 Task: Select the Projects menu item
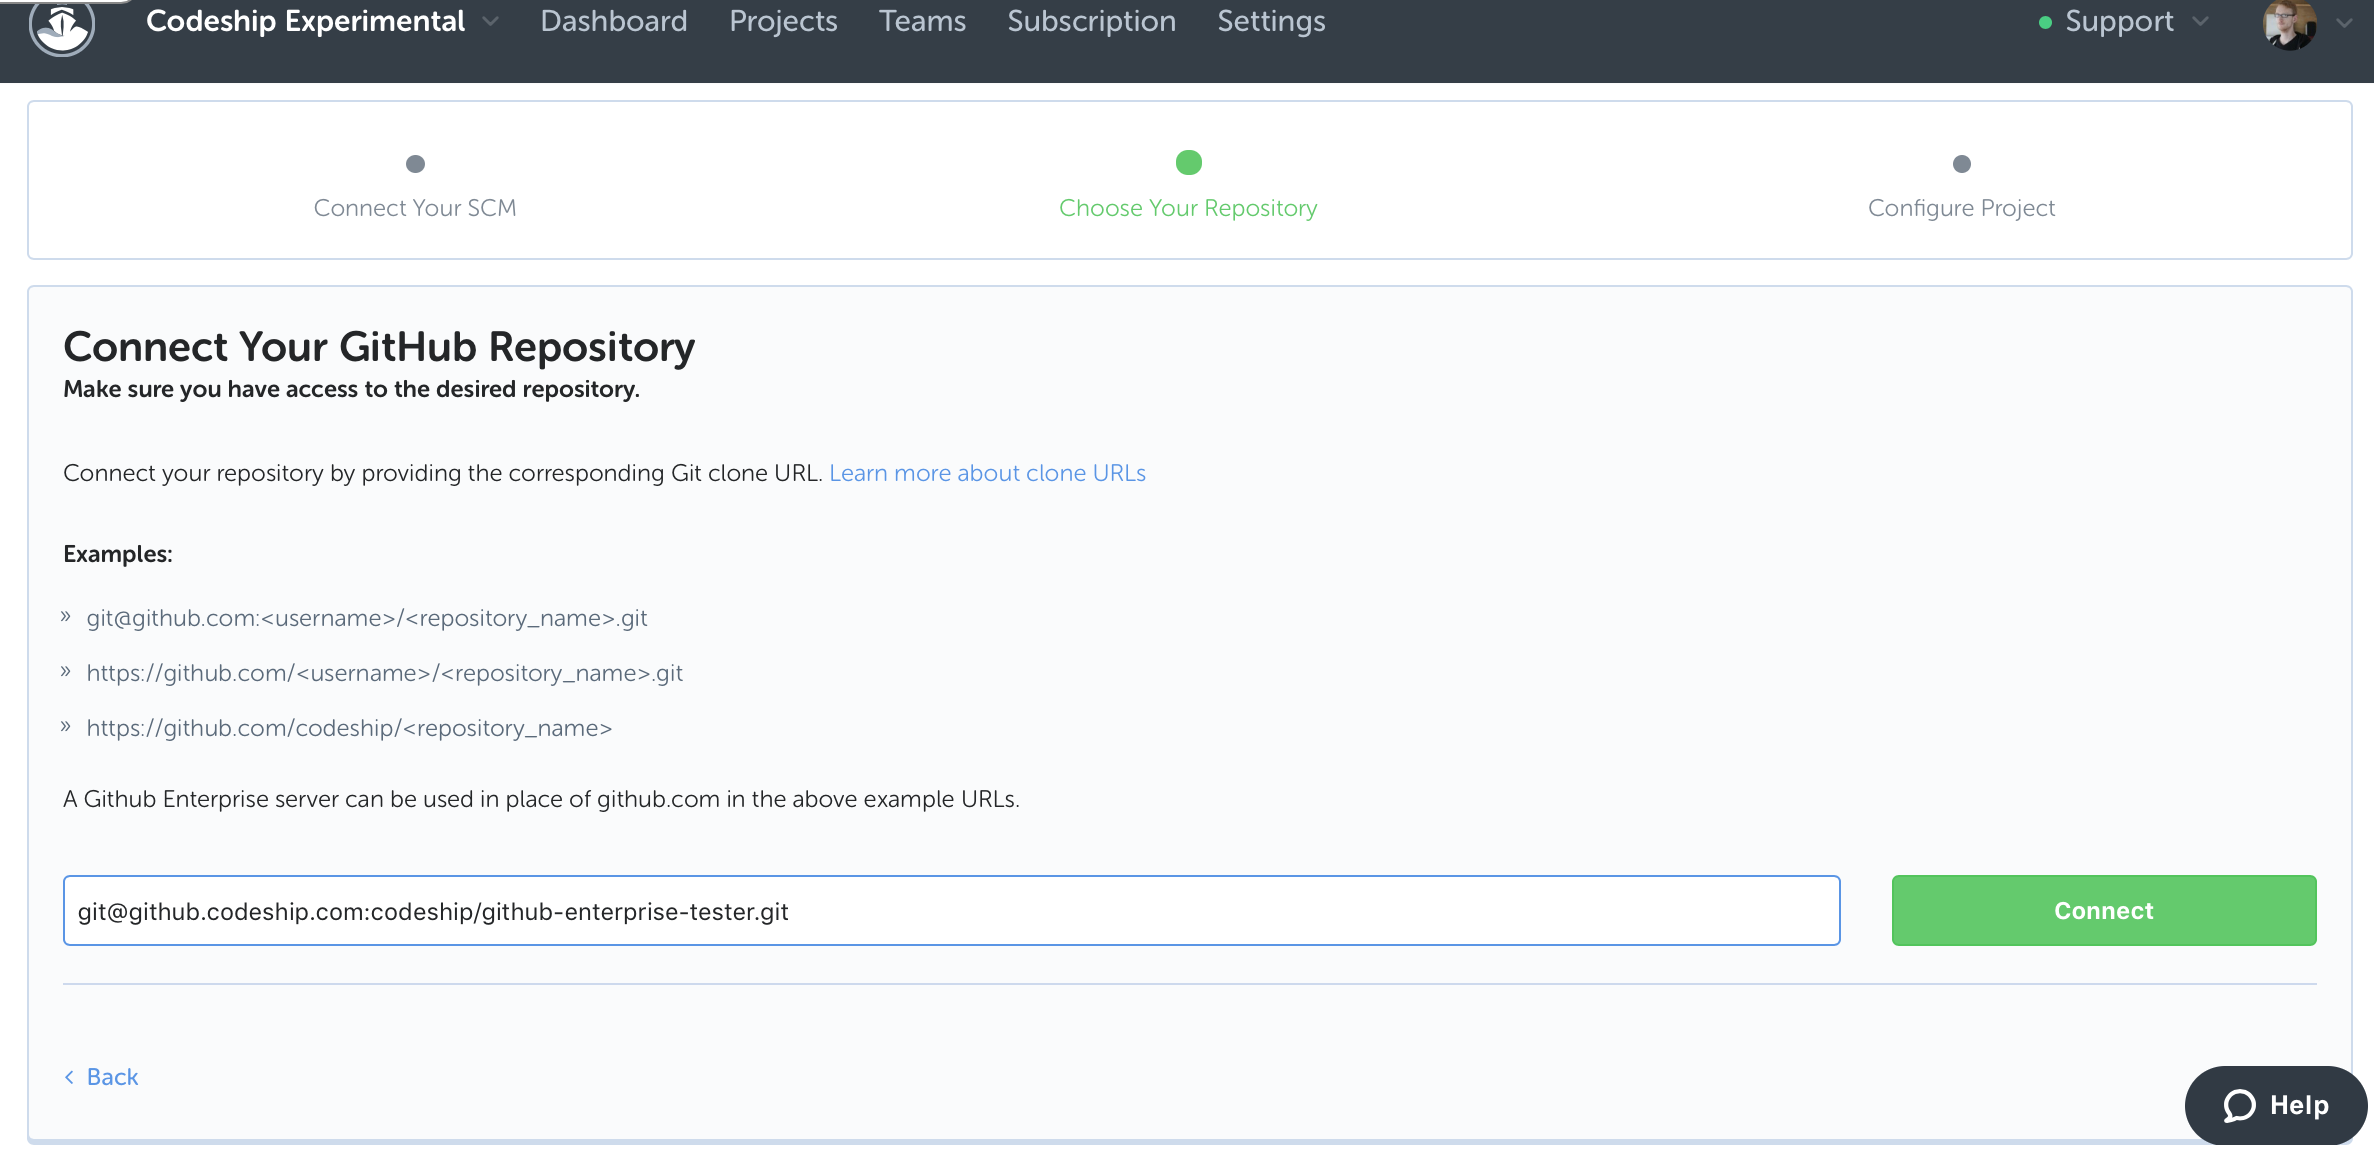click(x=783, y=20)
